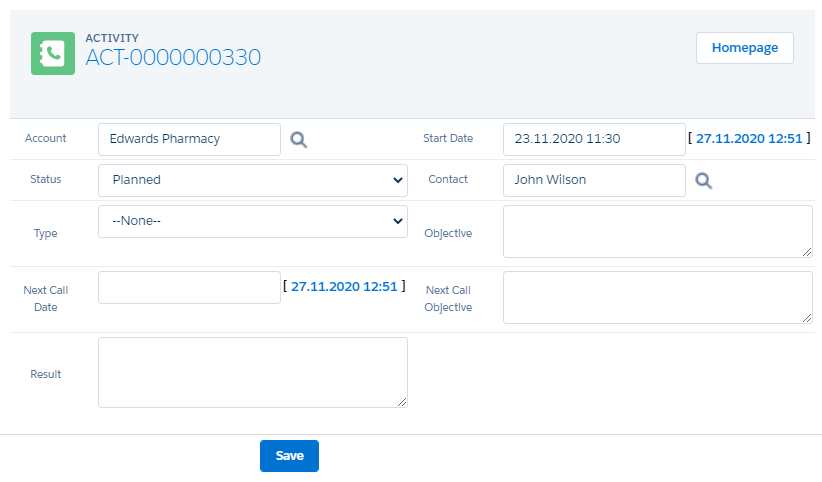The image size is (822, 482).
Task: Open Account lookup magnifier icon
Action: coord(298,140)
